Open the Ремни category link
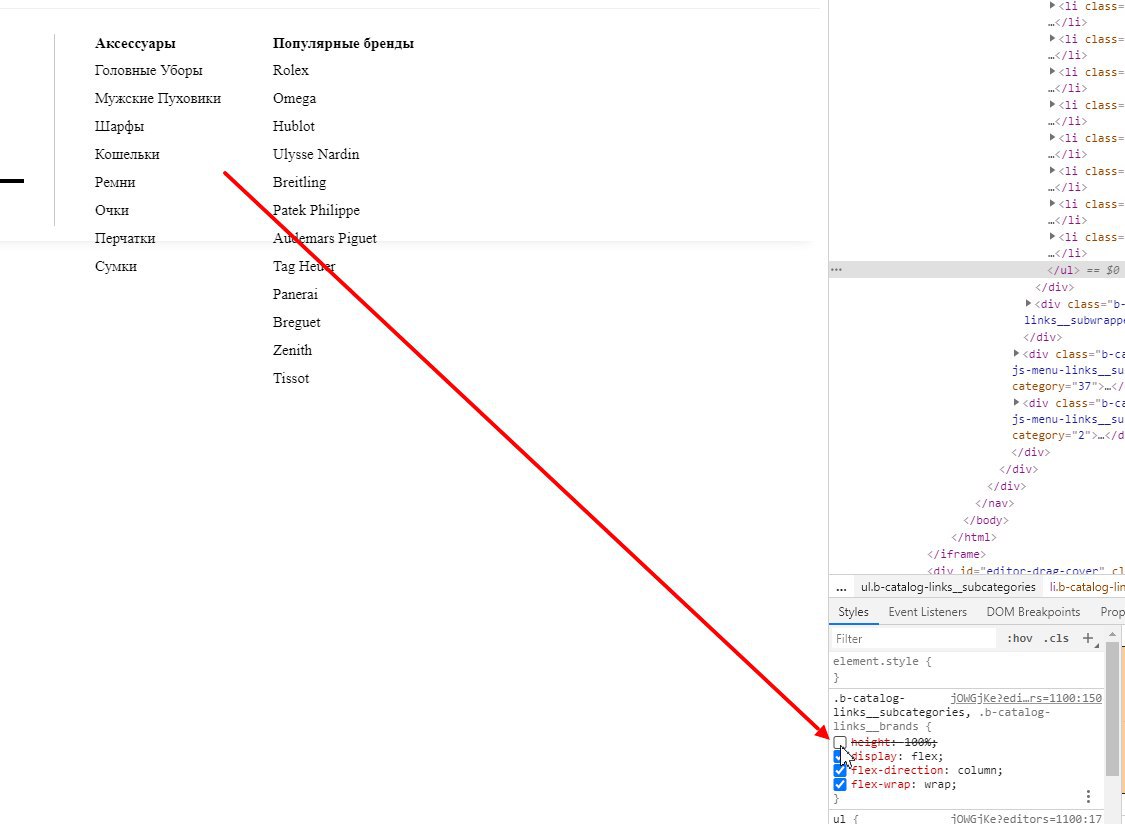Image resolution: width=1125 pixels, height=824 pixels. (115, 182)
